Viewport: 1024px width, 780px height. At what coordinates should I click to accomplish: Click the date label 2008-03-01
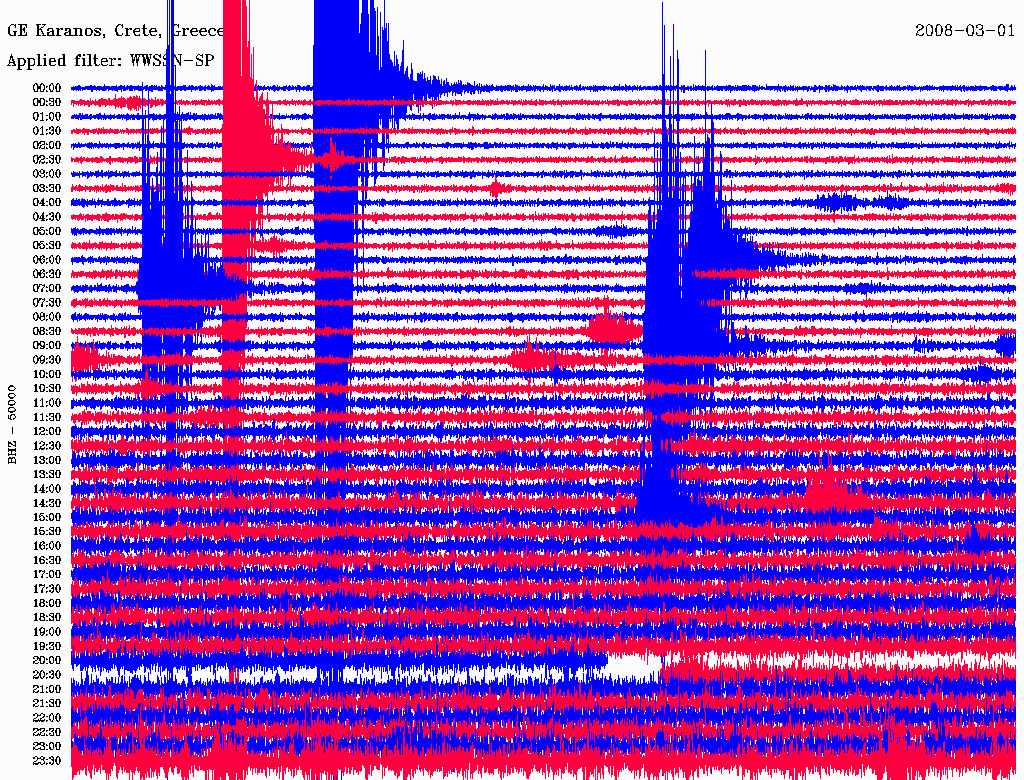[x=965, y=31]
